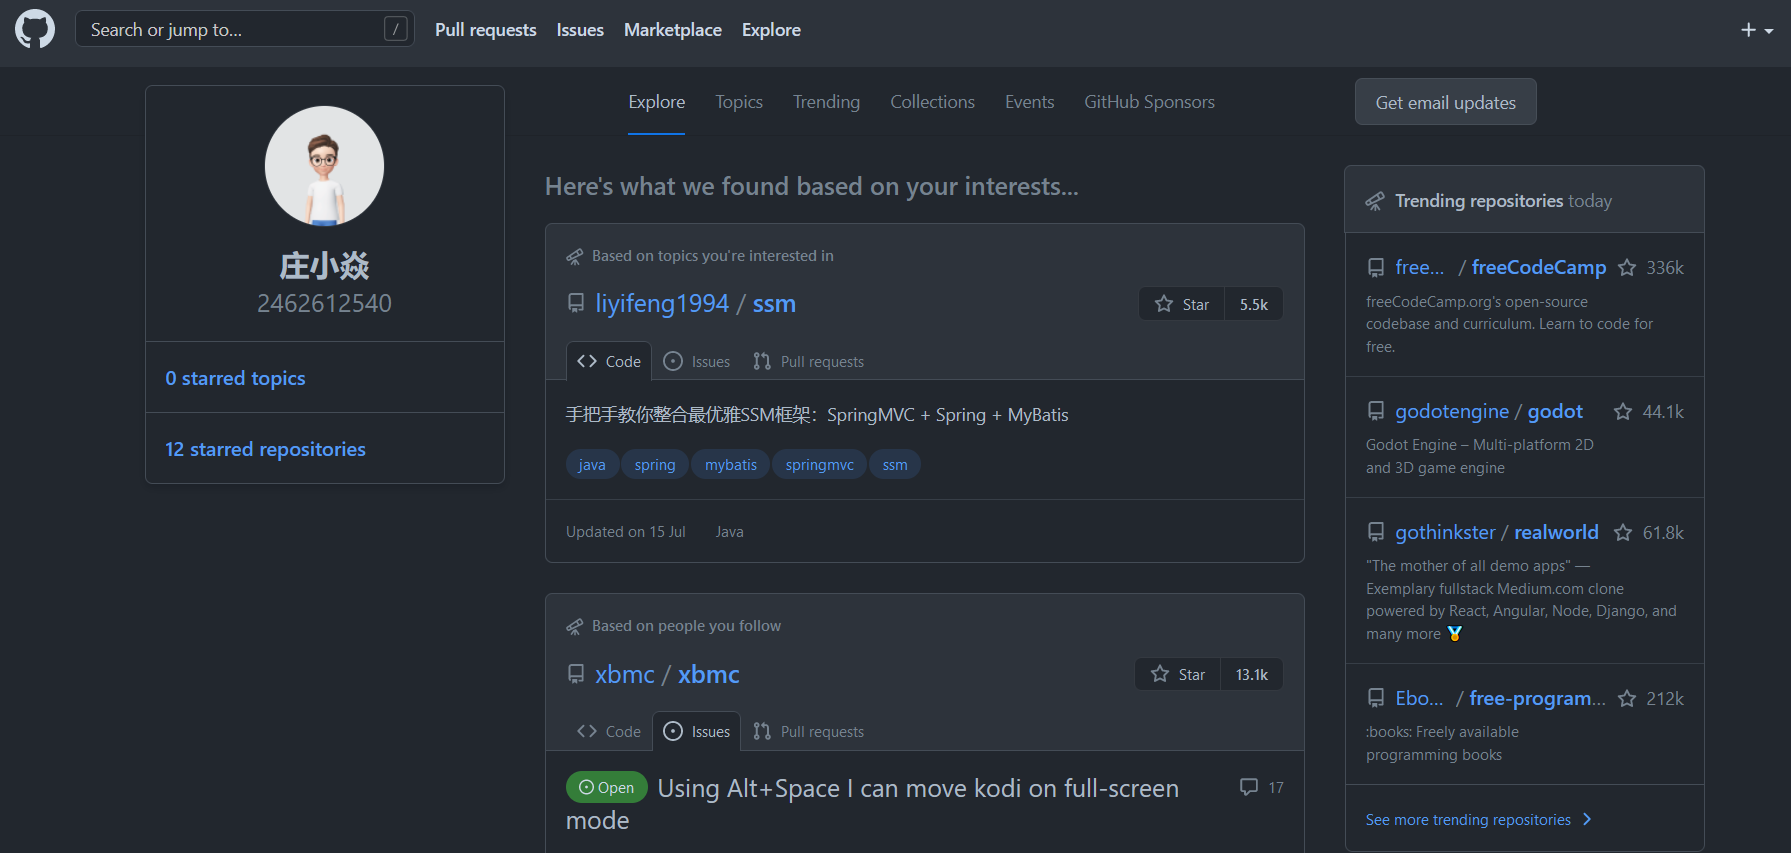Open the xbmc owner link
Screen dimensions: 1791x853
pyautogui.click(x=625, y=674)
